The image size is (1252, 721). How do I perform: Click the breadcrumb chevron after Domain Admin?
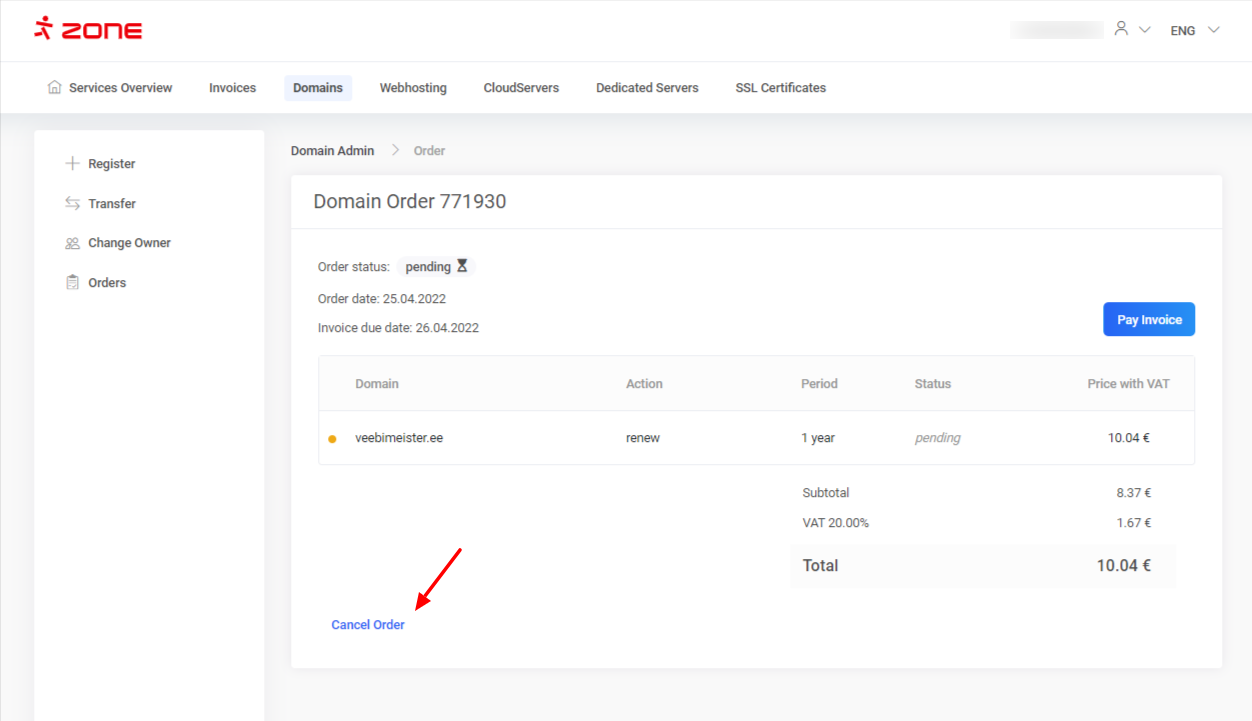[395, 150]
